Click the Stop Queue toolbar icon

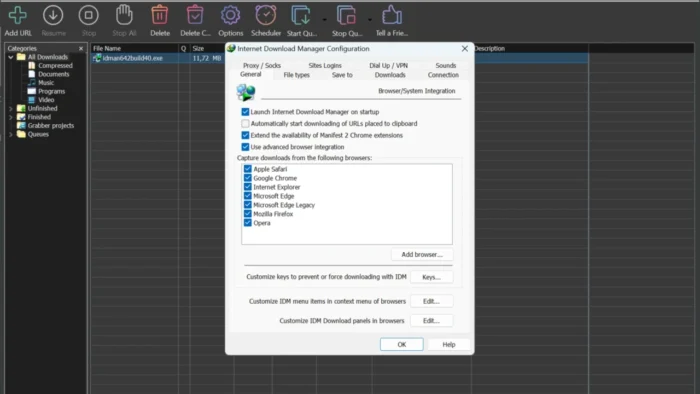tap(346, 15)
